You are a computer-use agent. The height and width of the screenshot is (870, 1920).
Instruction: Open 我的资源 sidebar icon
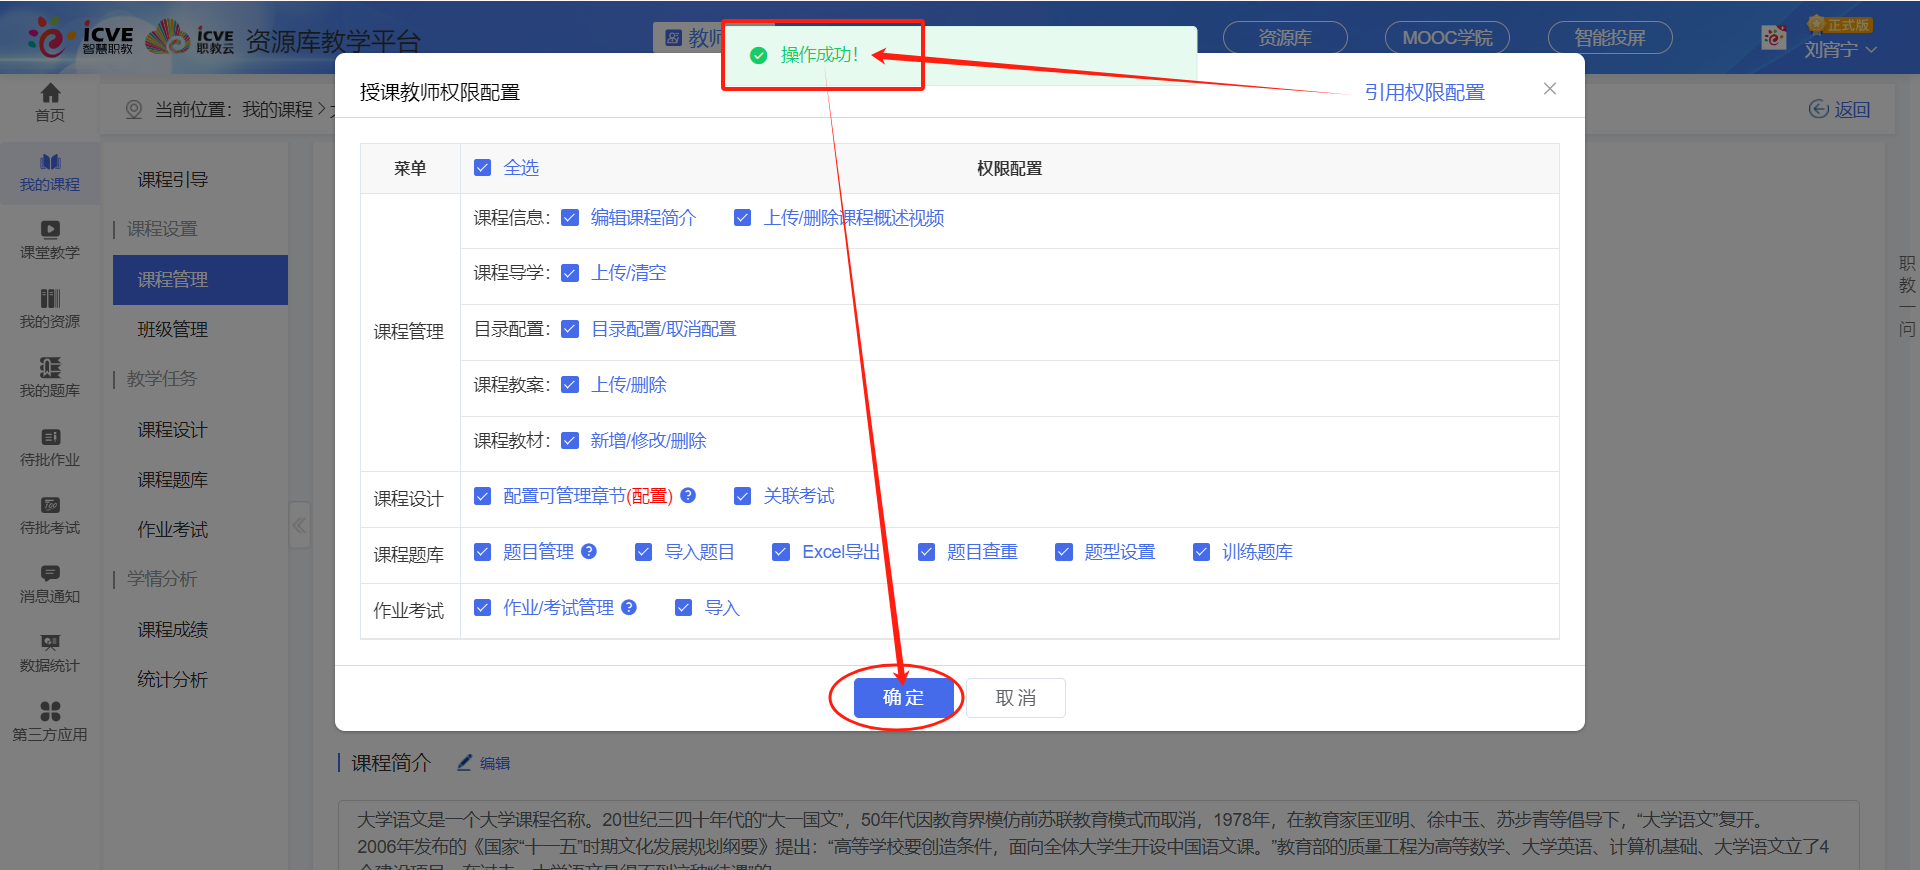coord(50,298)
